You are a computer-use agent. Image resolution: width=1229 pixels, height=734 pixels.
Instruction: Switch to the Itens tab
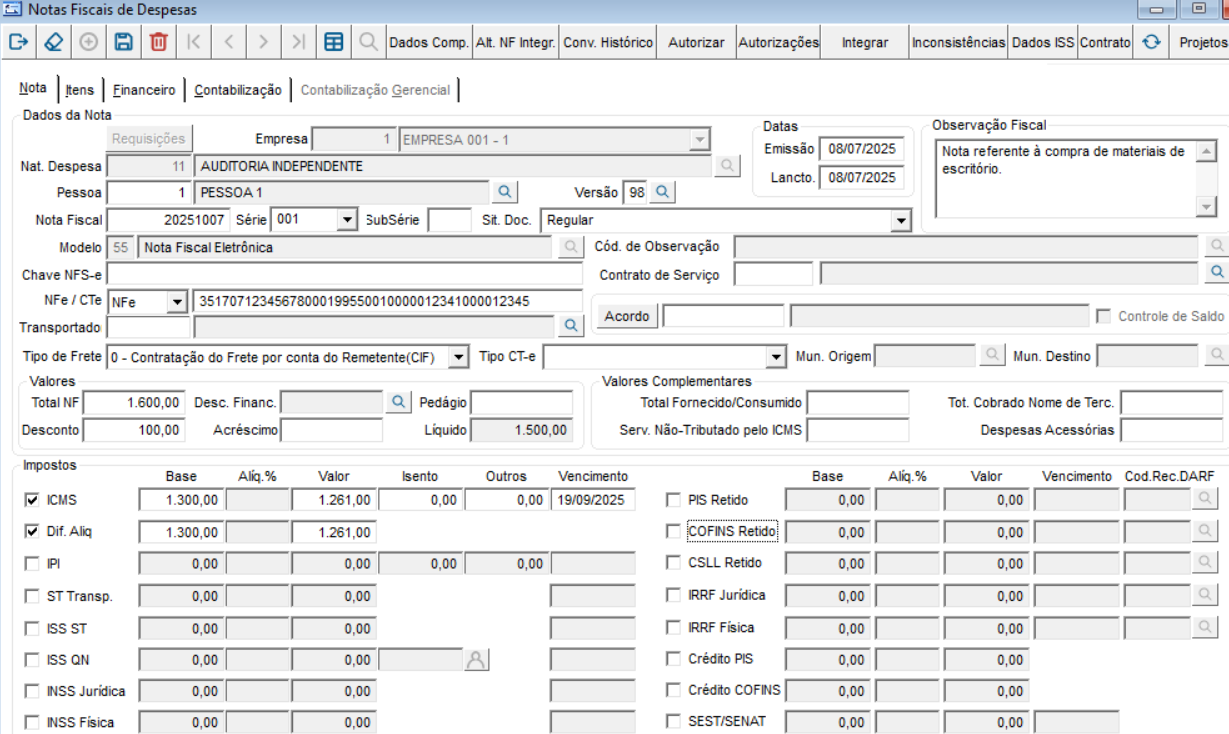click(80, 90)
